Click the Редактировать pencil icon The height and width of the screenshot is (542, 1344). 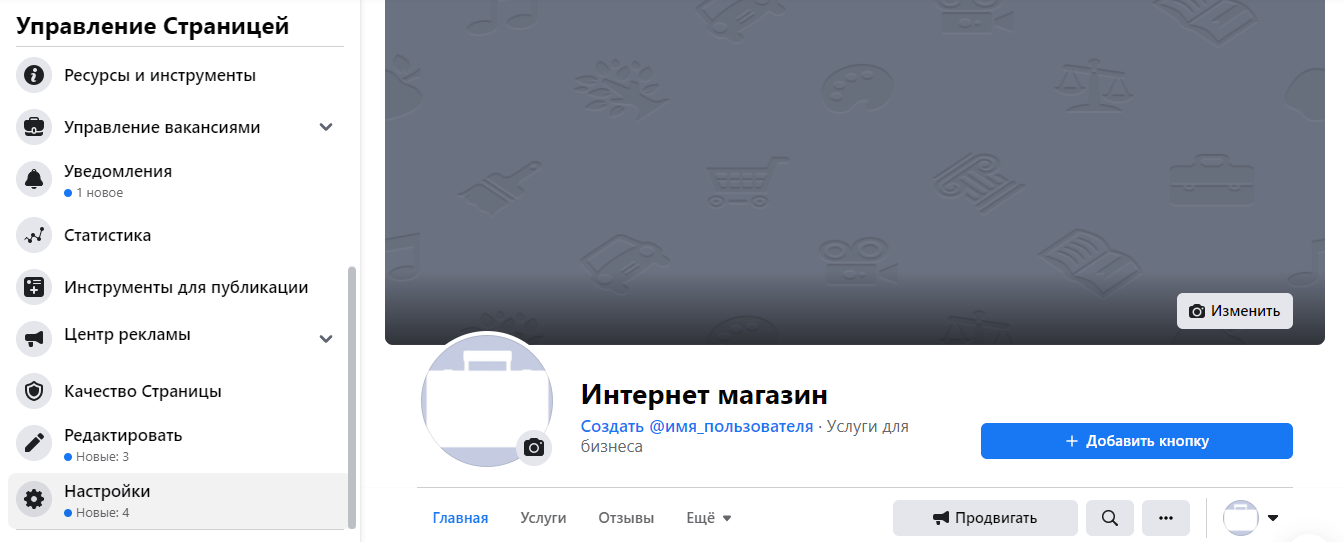[34, 444]
